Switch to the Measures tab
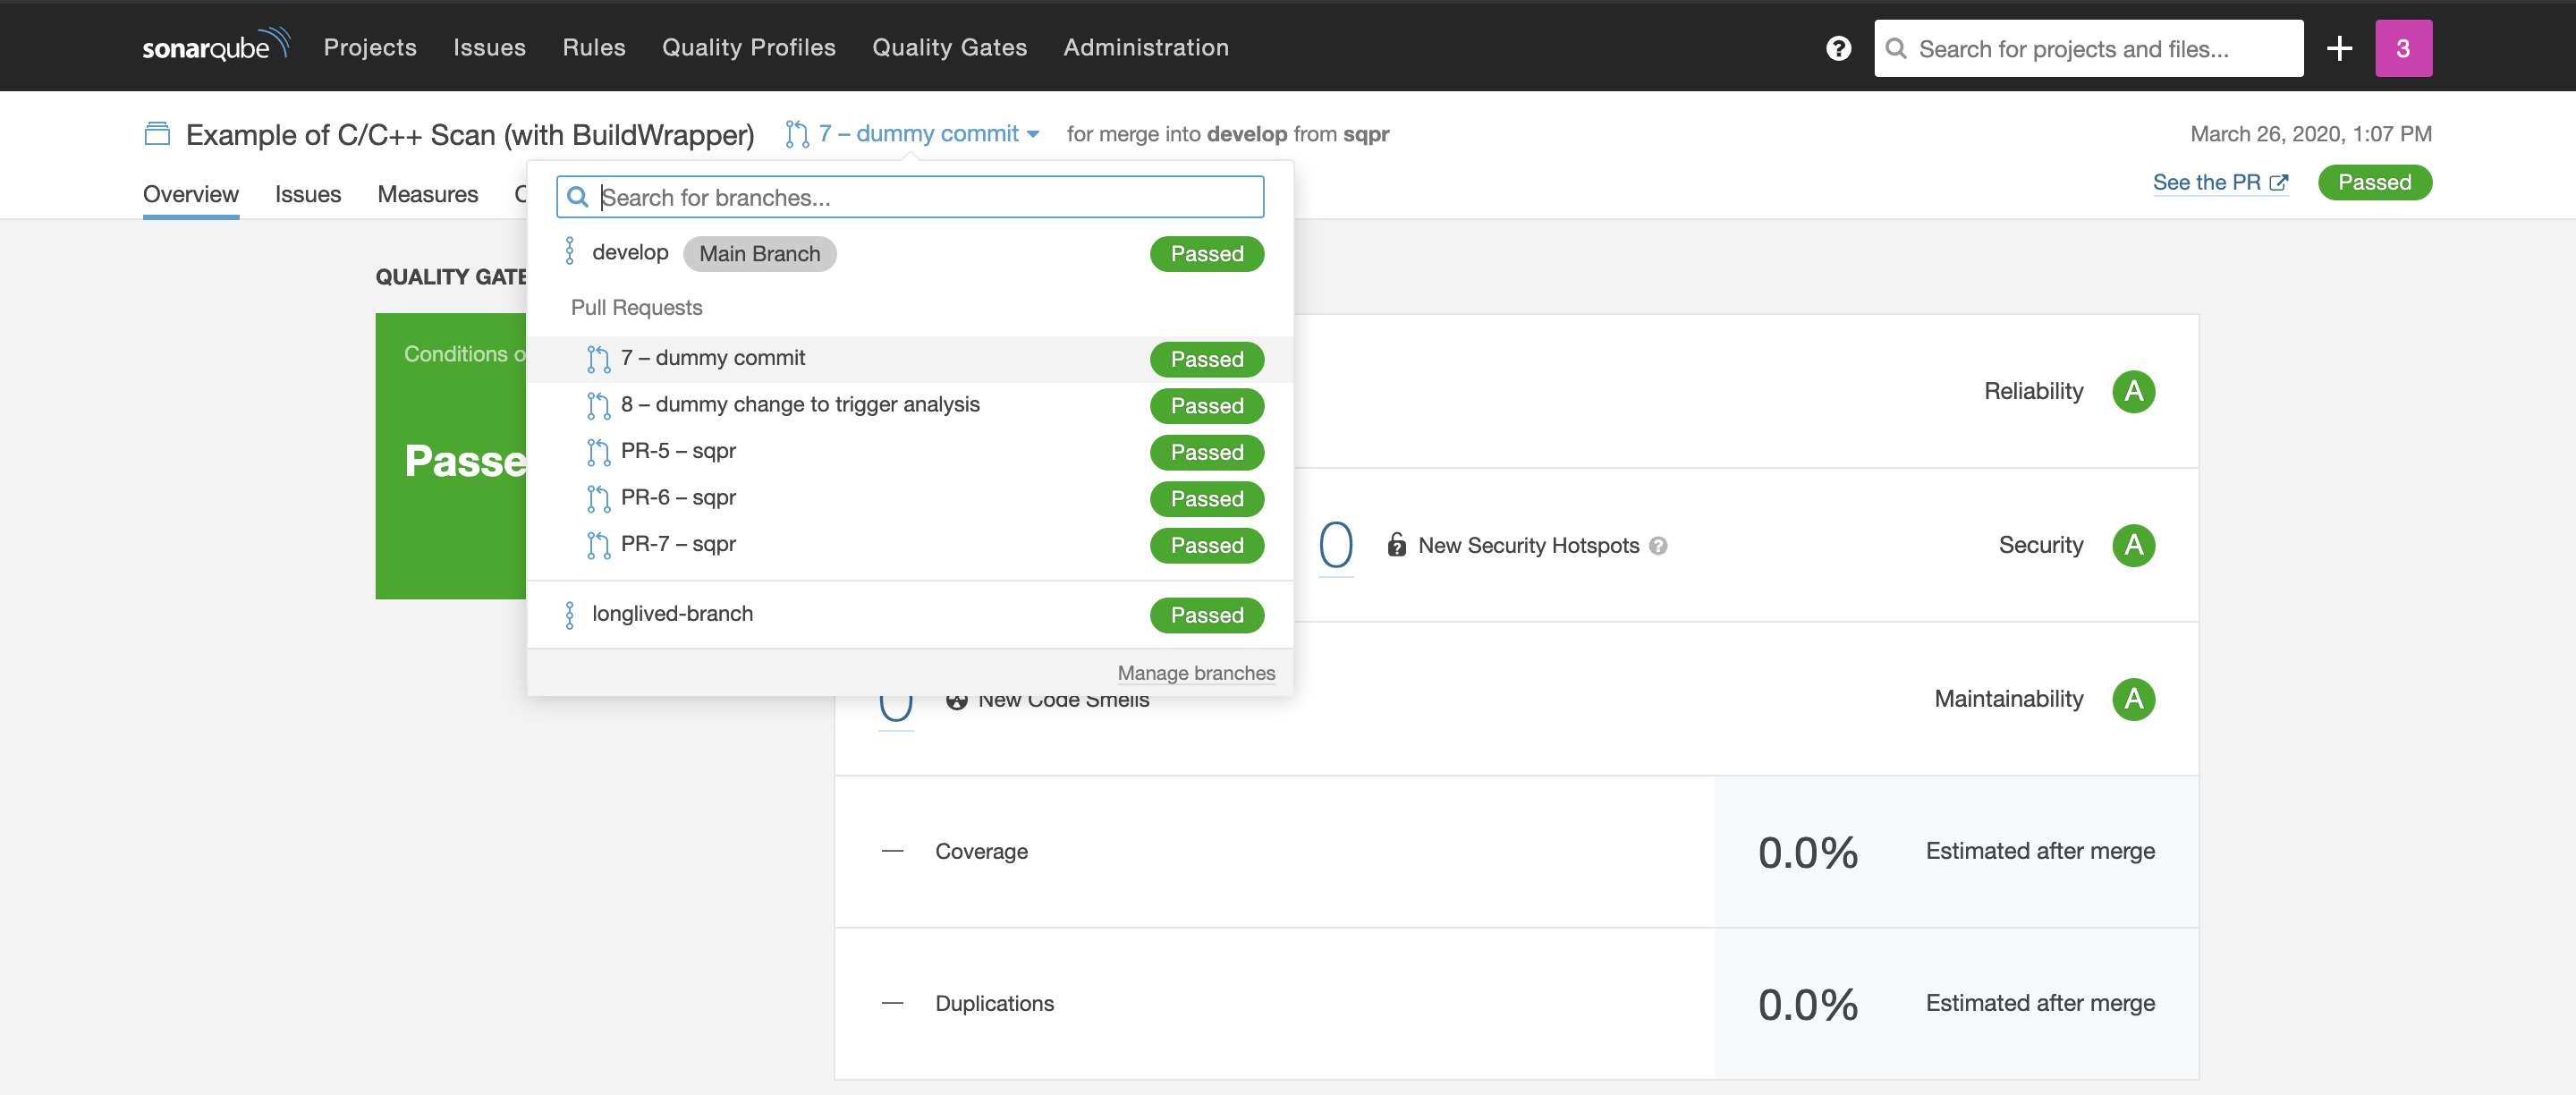2576x1095 pixels. point(427,194)
